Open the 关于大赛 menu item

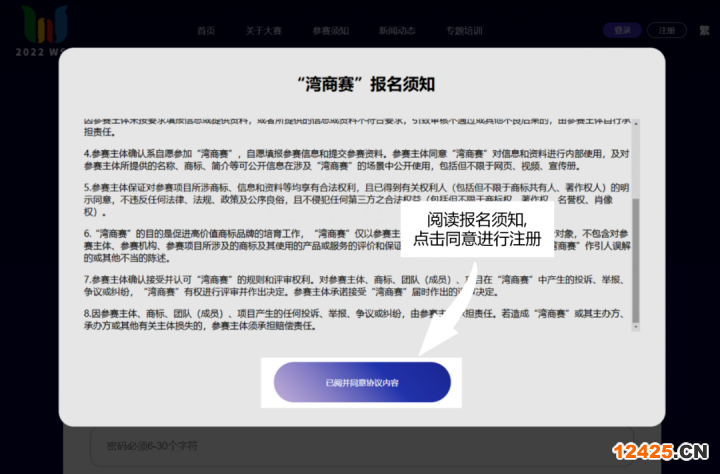[264, 31]
